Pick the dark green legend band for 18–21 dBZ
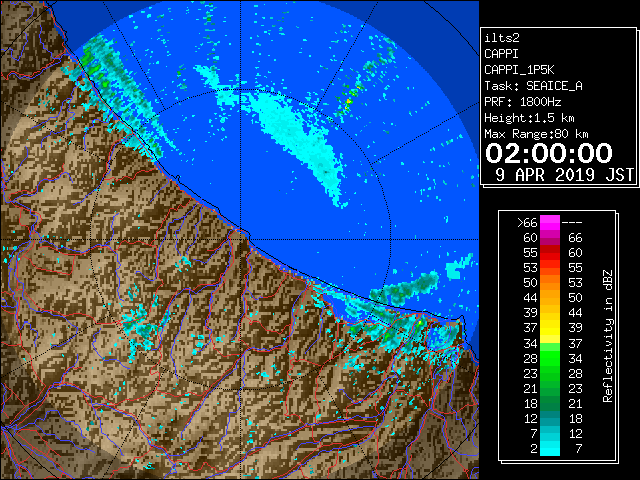The image size is (640, 480). tap(550, 403)
